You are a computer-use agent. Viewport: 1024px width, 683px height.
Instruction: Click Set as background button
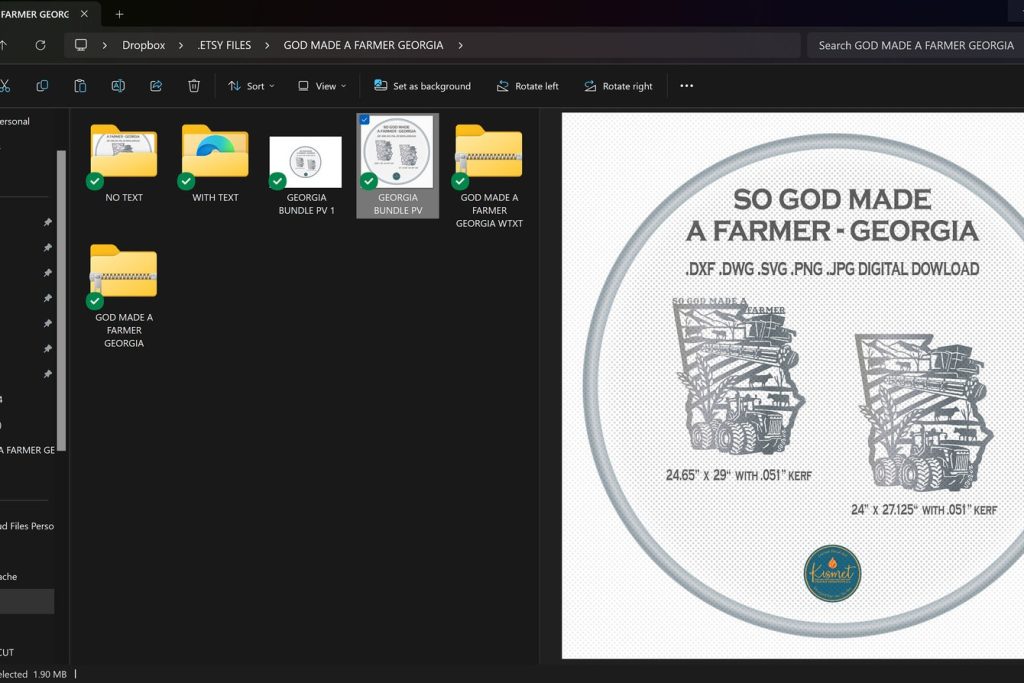[x=422, y=86]
